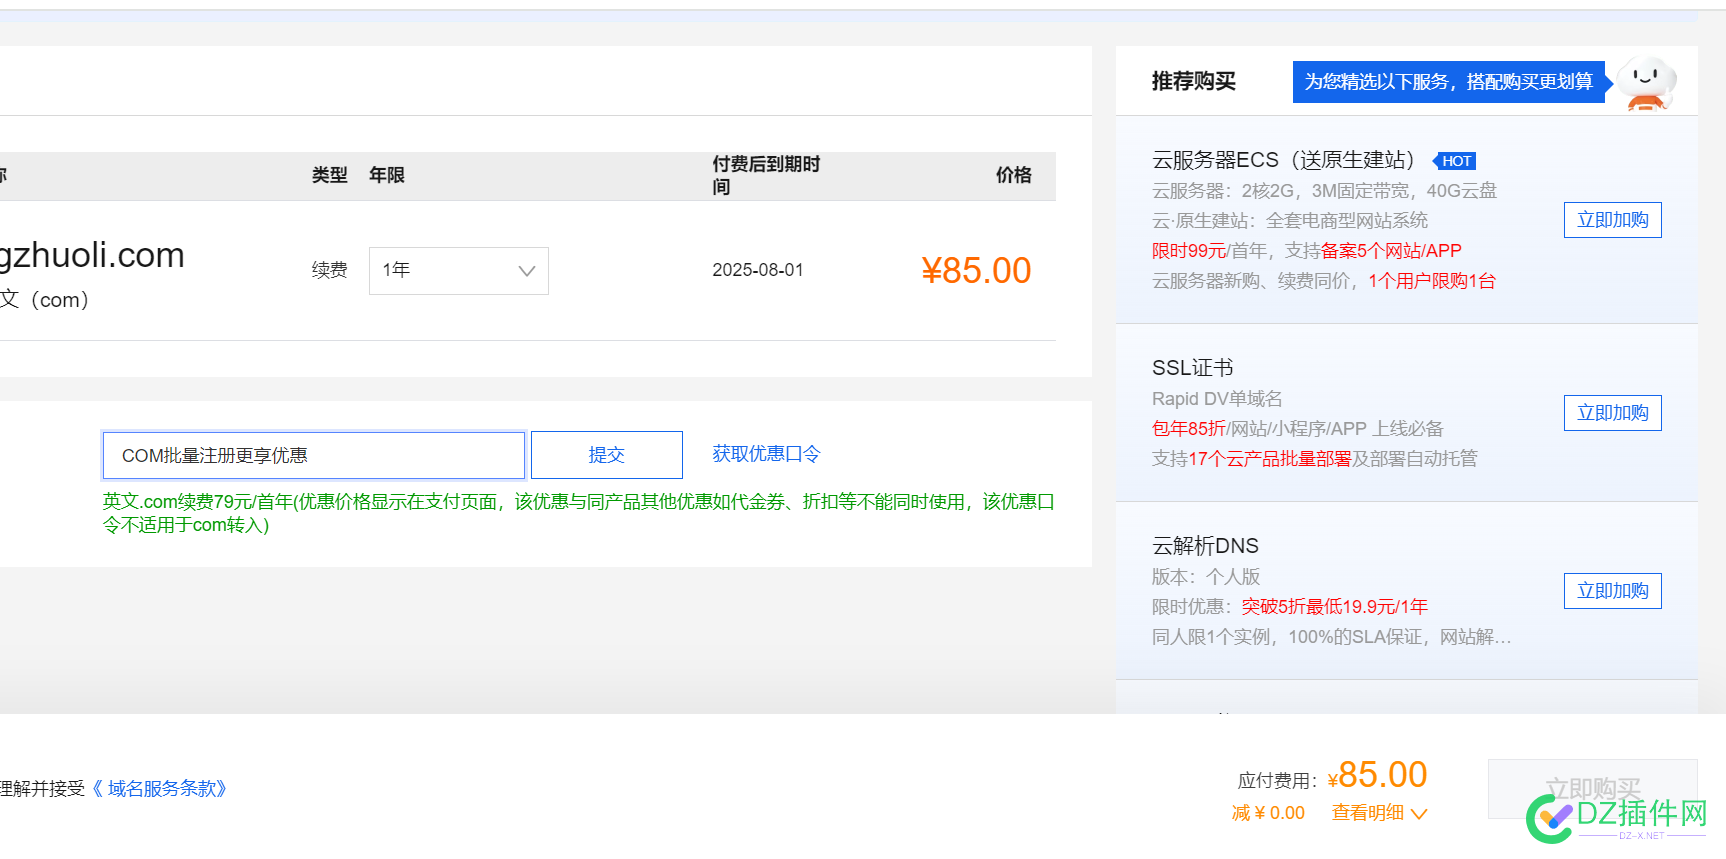Click the 价格 column header
This screenshot has height=859, width=1726.
click(1013, 175)
